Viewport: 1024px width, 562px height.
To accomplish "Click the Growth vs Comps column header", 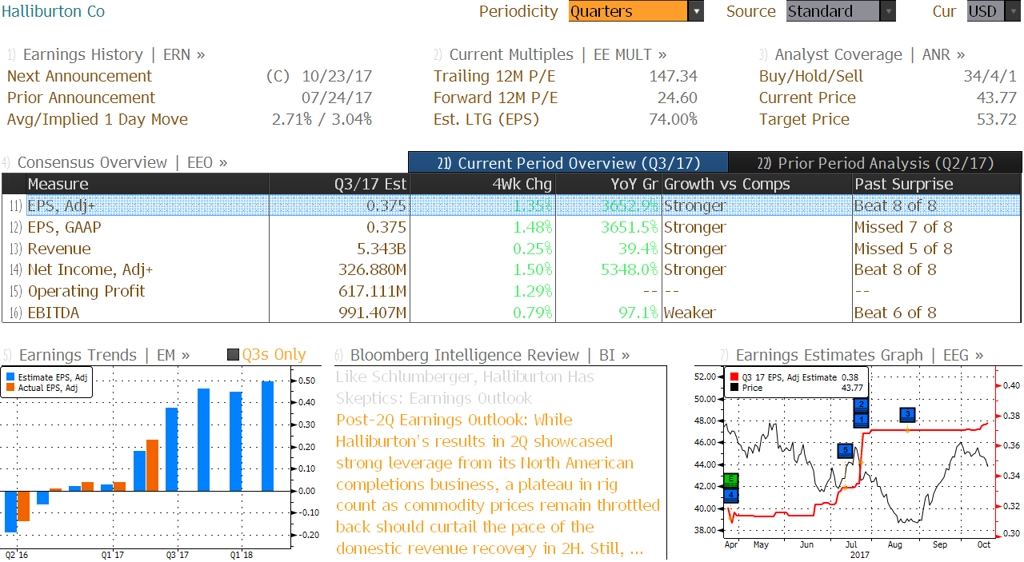I will [x=756, y=184].
